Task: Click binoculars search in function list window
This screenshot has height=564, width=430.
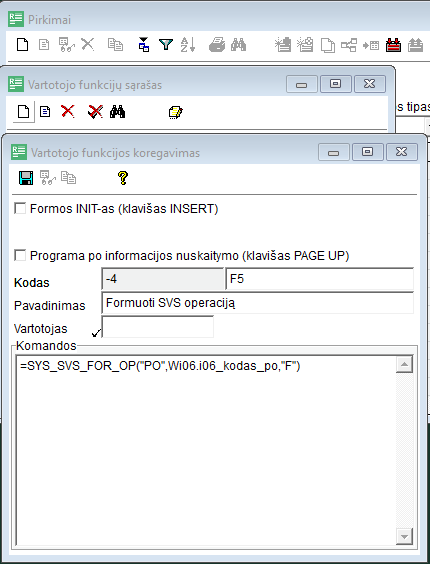Action: (x=117, y=112)
